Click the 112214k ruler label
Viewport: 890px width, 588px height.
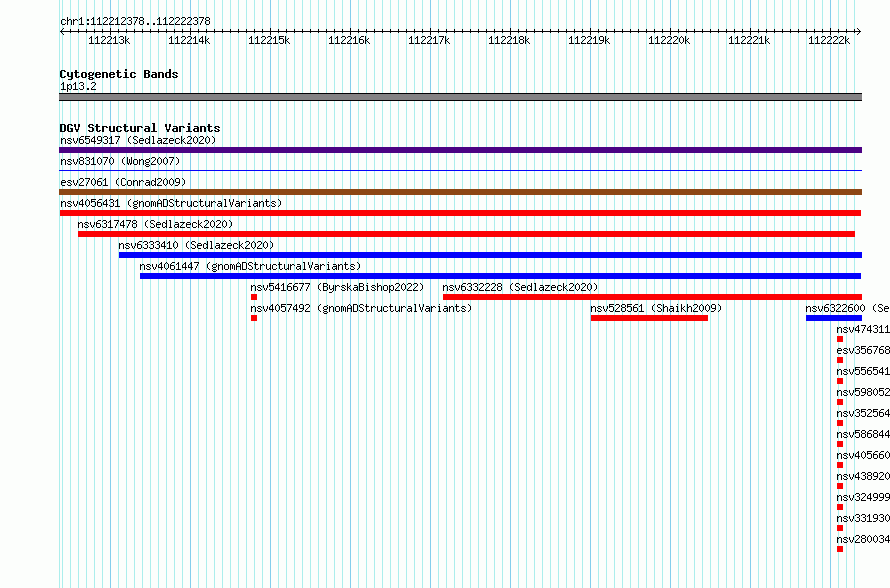pos(189,40)
